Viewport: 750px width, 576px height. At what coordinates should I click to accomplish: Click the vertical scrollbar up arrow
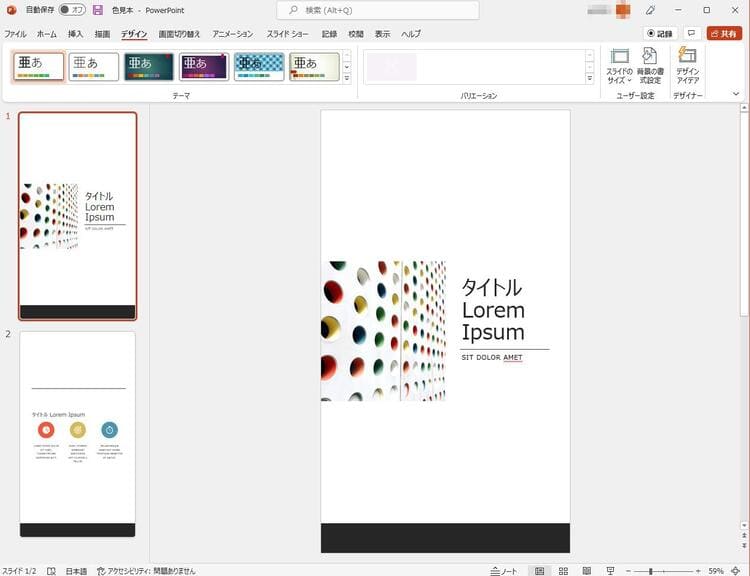pyautogui.click(x=744, y=108)
